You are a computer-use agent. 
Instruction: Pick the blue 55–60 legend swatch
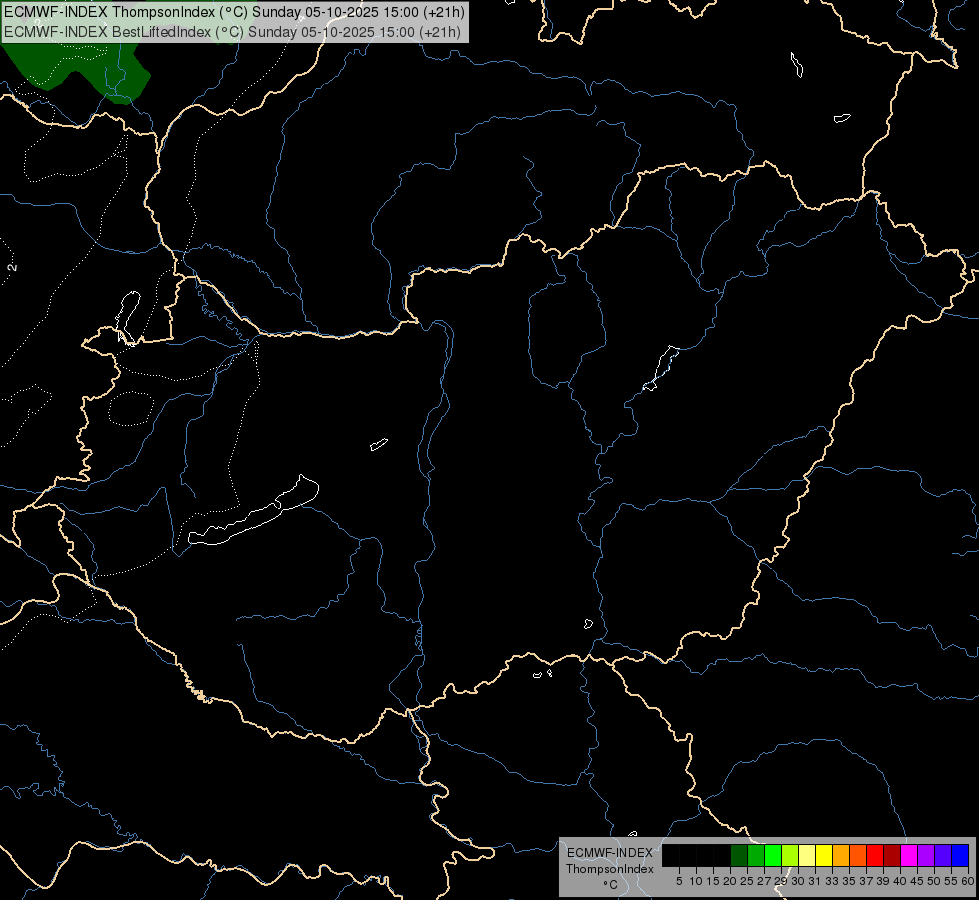[x=960, y=855]
